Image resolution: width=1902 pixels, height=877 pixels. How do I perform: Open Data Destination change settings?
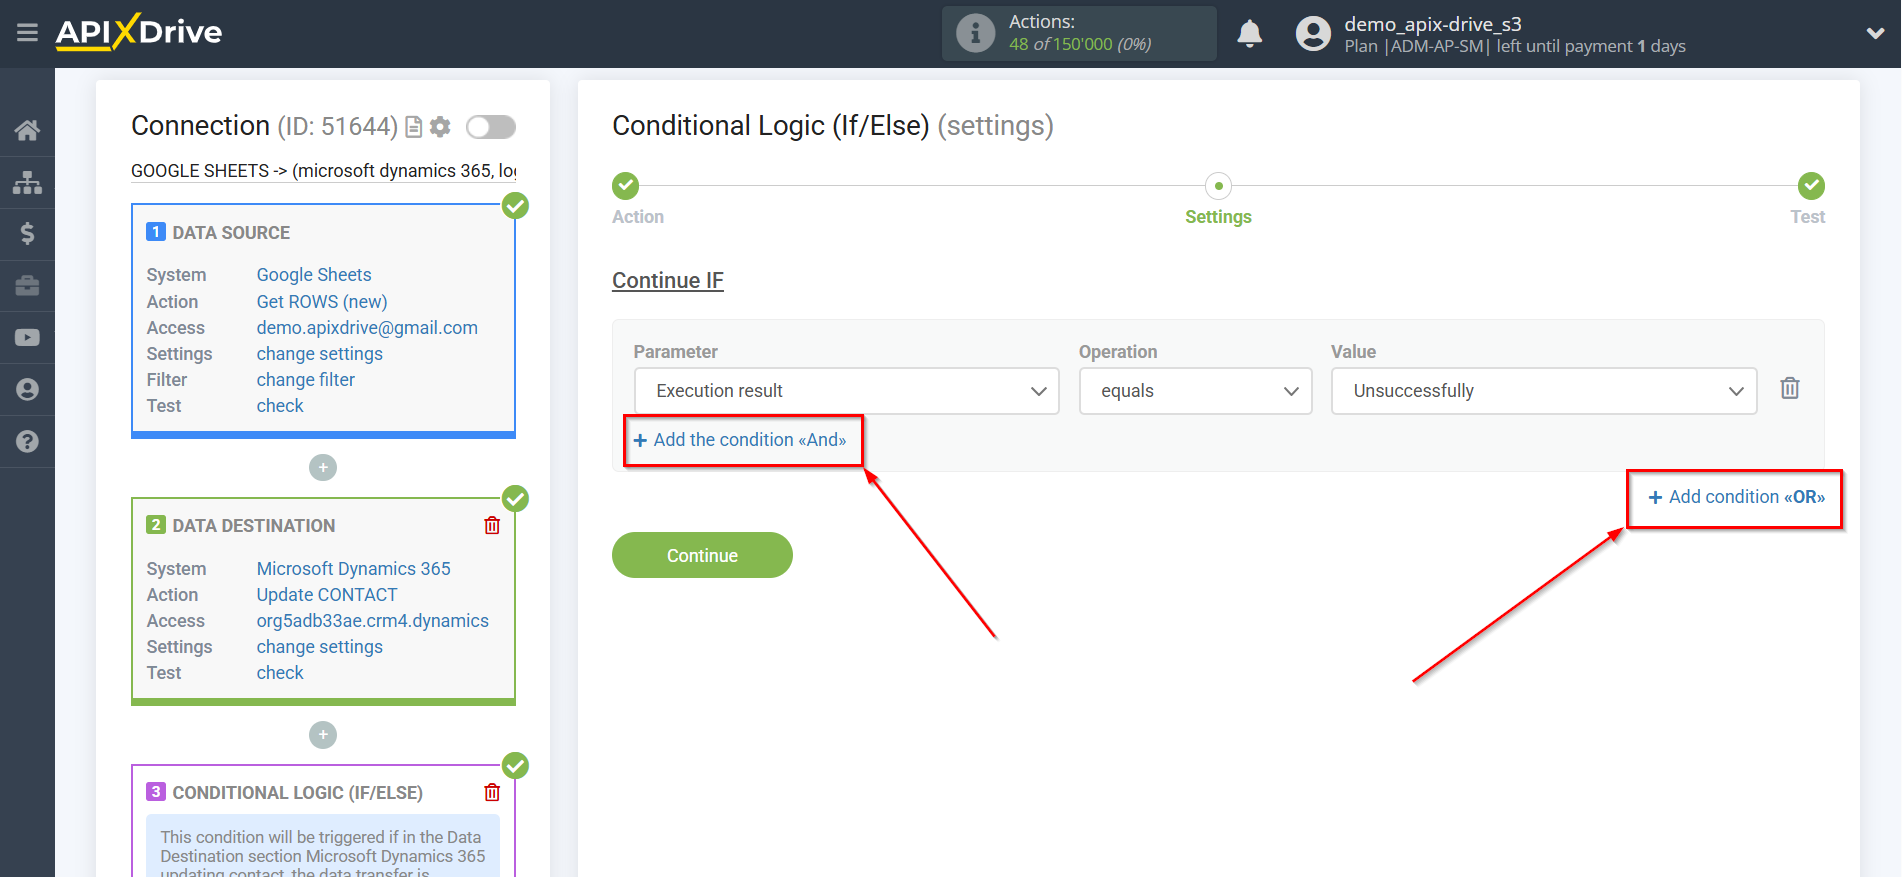pyautogui.click(x=319, y=646)
